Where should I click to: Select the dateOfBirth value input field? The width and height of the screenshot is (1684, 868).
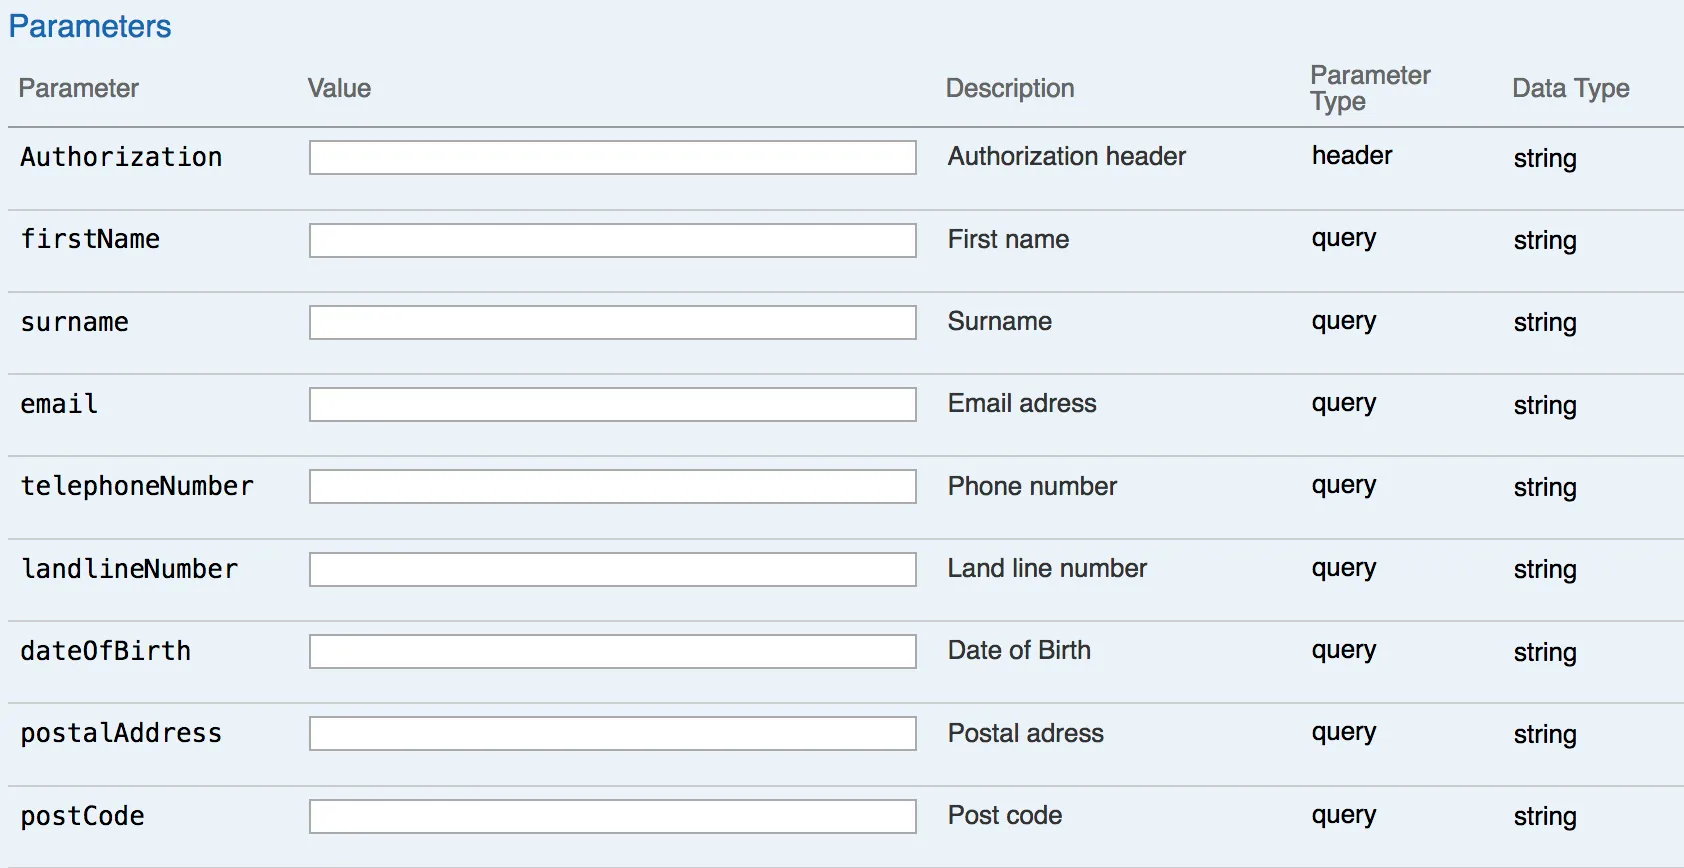pos(612,652)
